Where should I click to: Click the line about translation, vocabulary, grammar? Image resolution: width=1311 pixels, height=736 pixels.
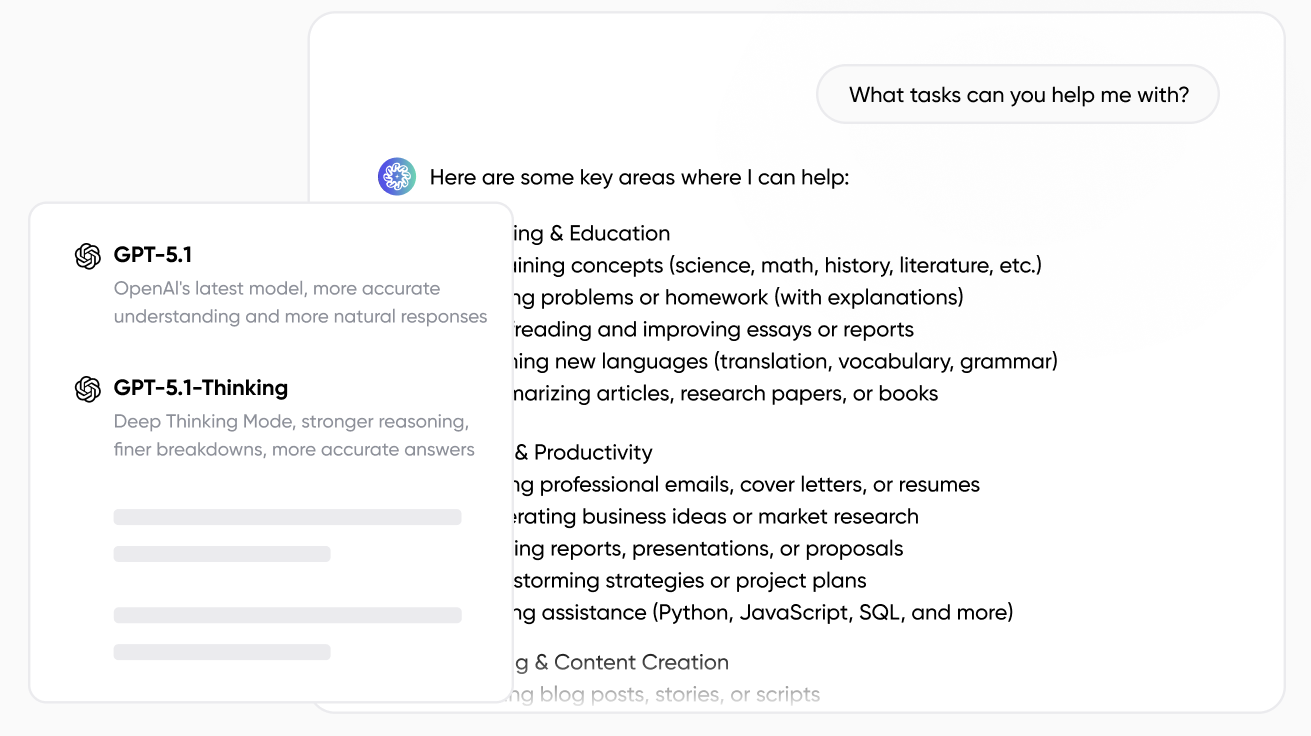click(x=786, y=361)
